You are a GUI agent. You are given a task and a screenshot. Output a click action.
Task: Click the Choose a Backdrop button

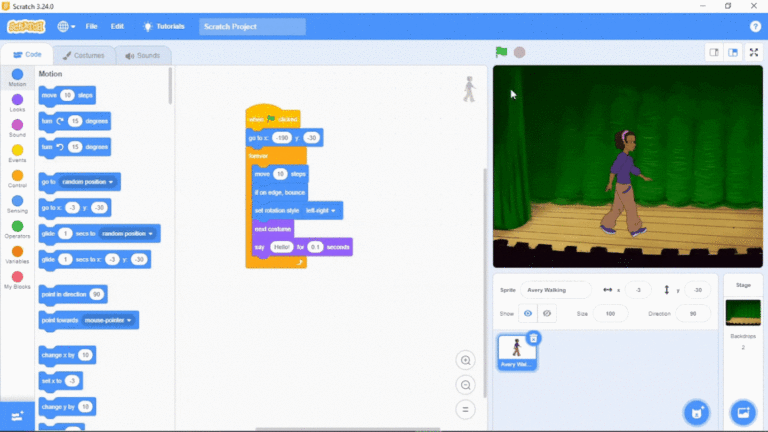pos(743,413)
